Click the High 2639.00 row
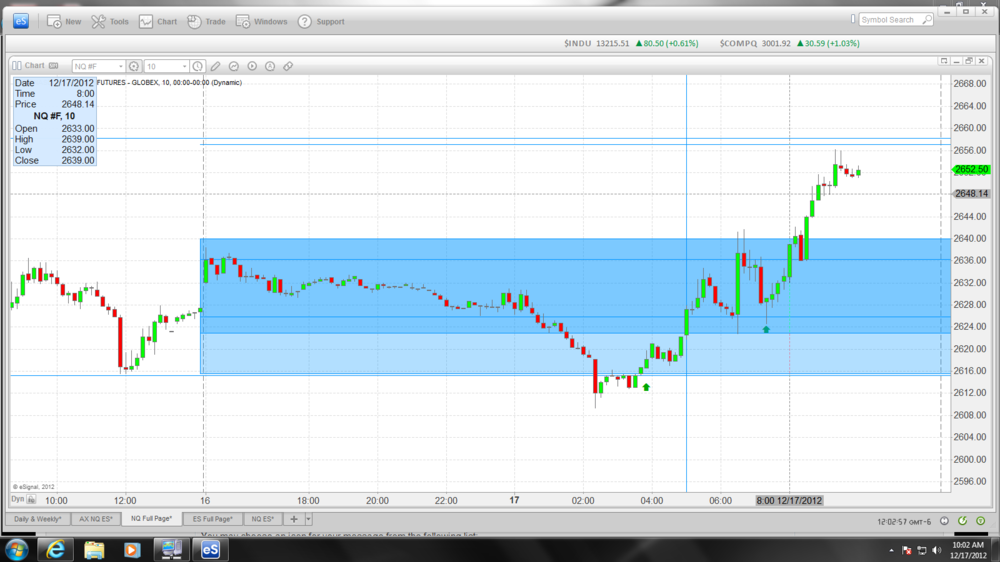Viewport: 1000px width, 562px height. click(54, 139)
